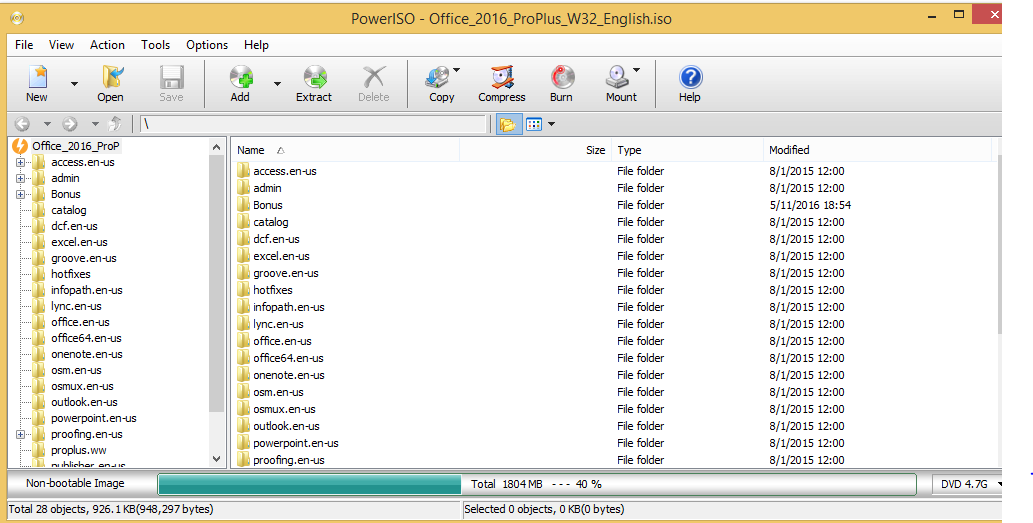
Task: Open the Action menu
Action: pyautogui.click(x=107, y=45)
